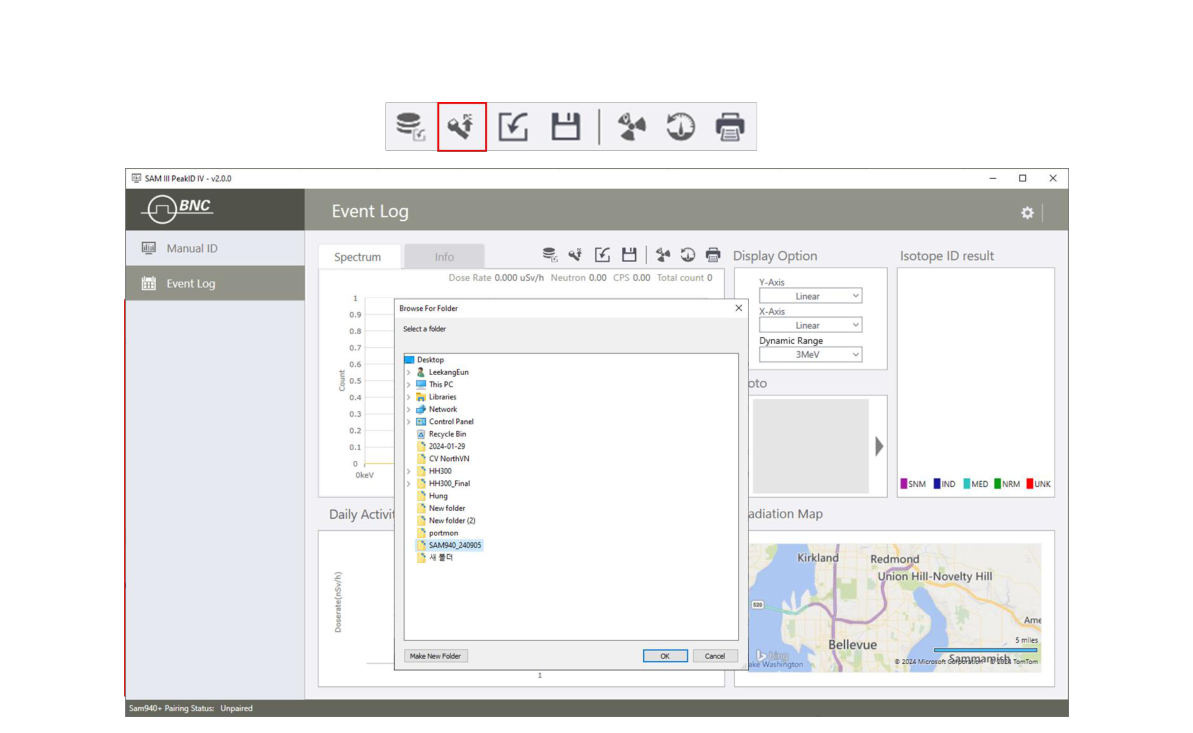Click the Dose Rate 0.000 uSv/h readout

click(496, 278)
